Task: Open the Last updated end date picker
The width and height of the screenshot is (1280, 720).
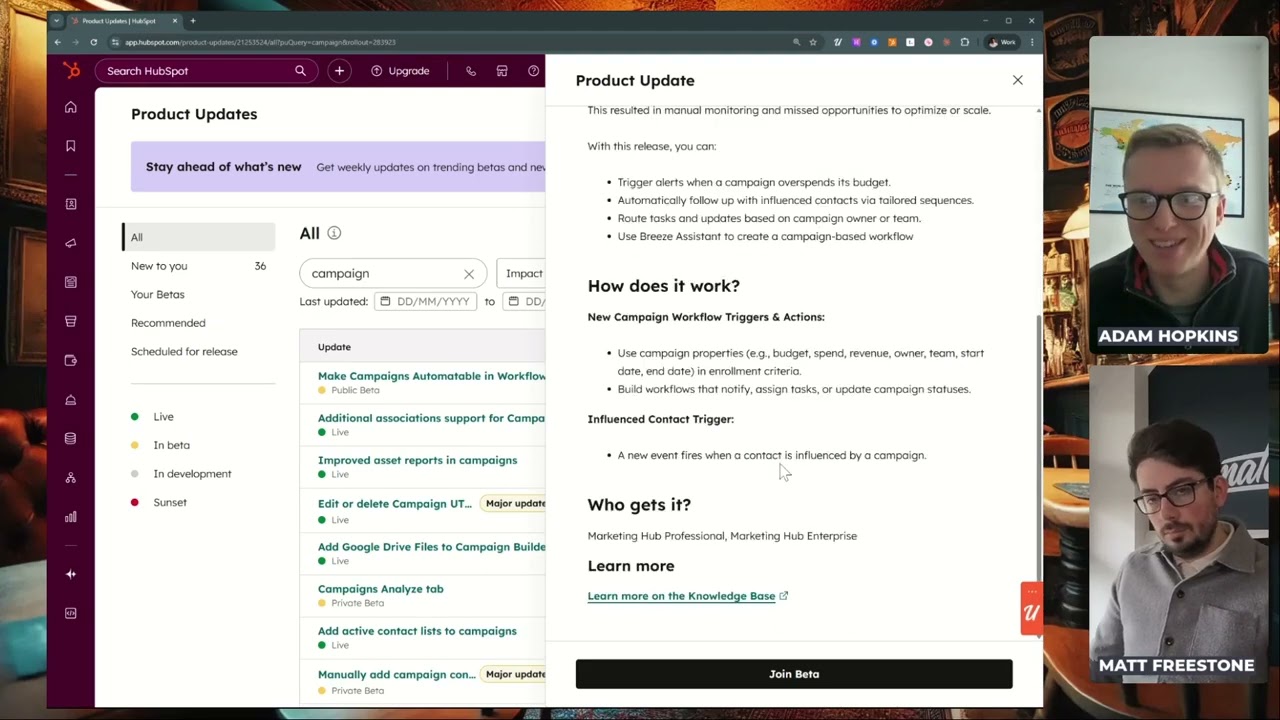Action: pos(525,301)
